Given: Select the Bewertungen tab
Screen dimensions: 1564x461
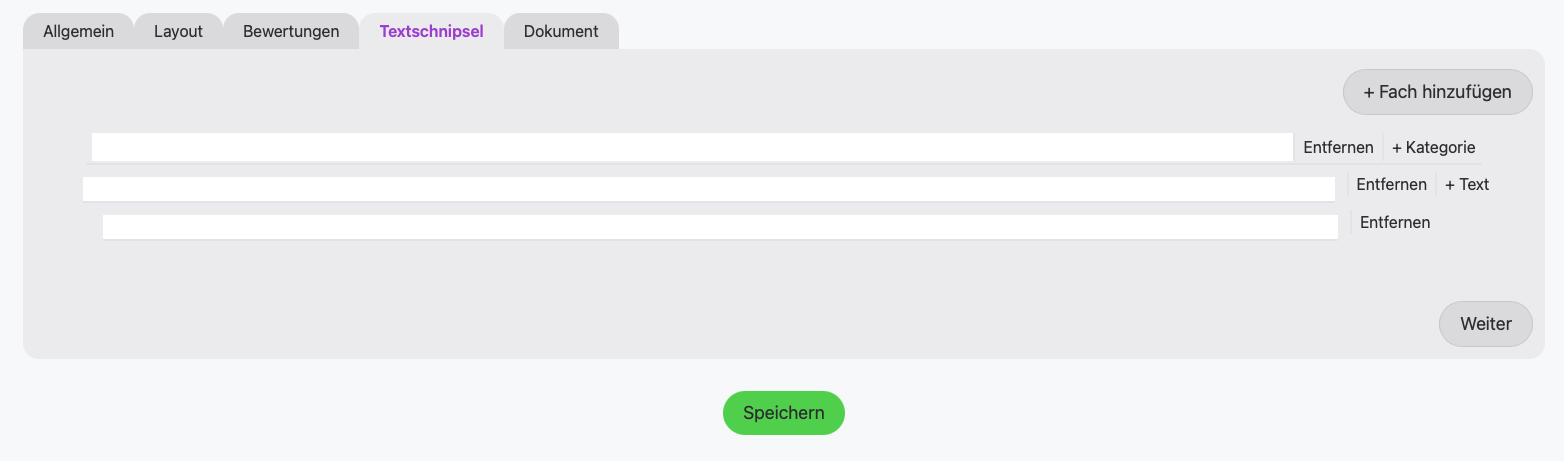Looking at the screenshot, I should [x=291, y=31].
